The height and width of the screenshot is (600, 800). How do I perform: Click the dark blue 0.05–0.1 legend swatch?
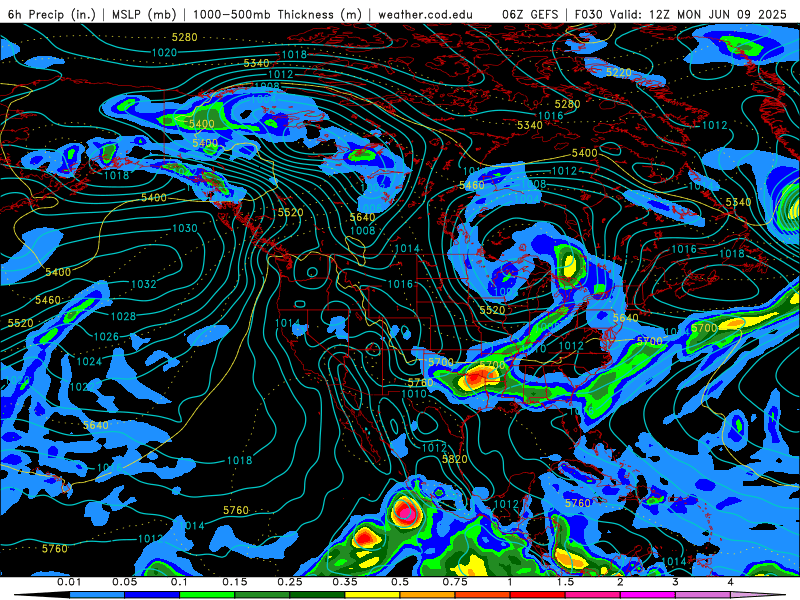point(152,595)
